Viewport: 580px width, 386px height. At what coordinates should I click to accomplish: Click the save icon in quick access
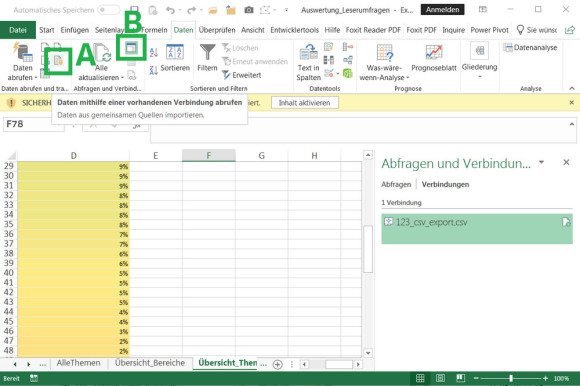134,10
